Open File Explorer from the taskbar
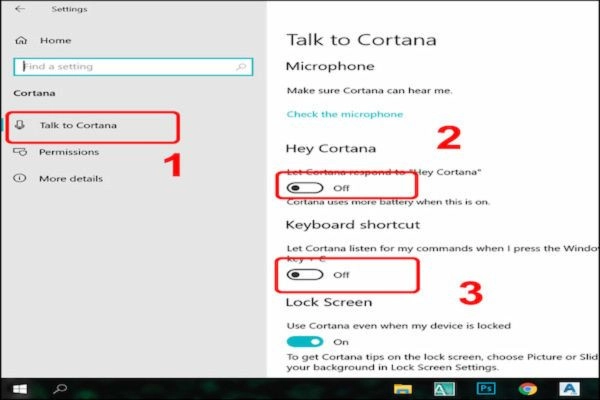 point(403,388)
